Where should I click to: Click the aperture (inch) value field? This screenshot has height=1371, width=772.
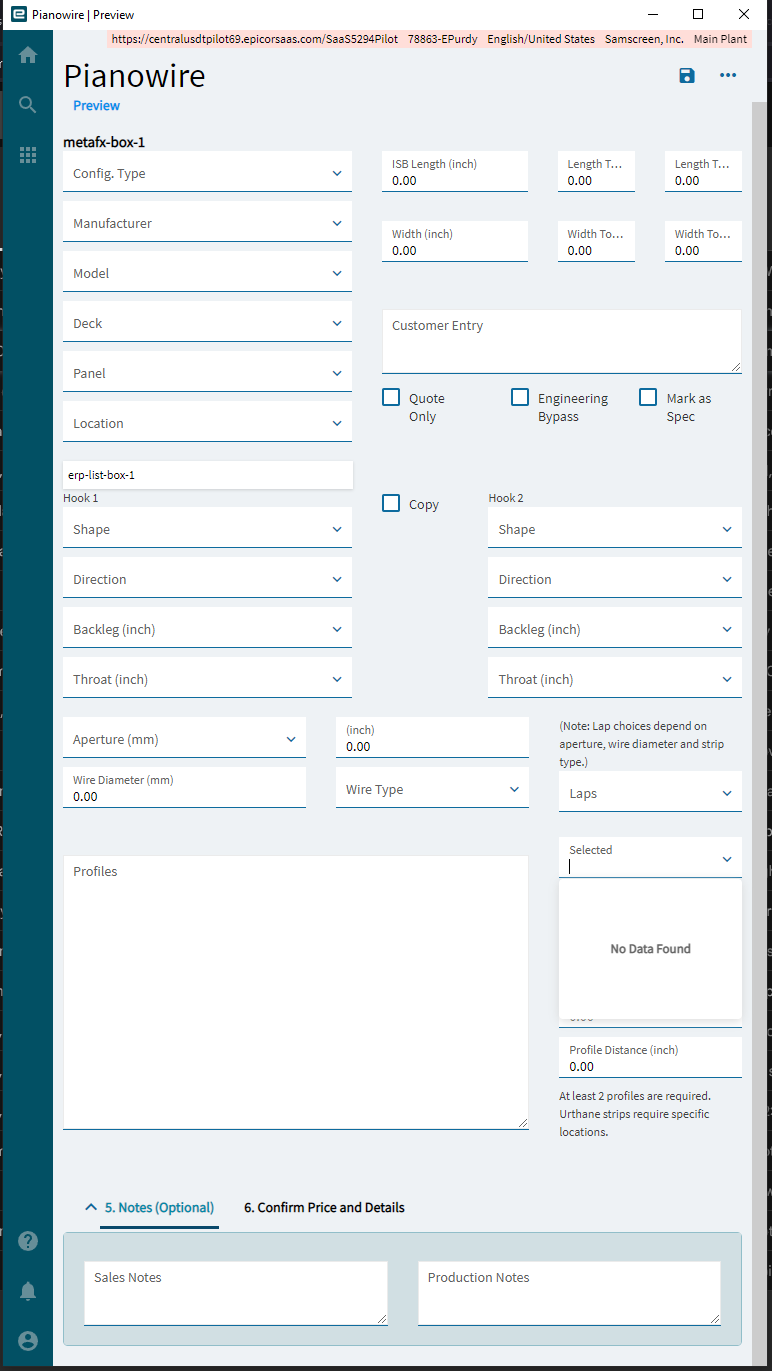tap(432, 738)
